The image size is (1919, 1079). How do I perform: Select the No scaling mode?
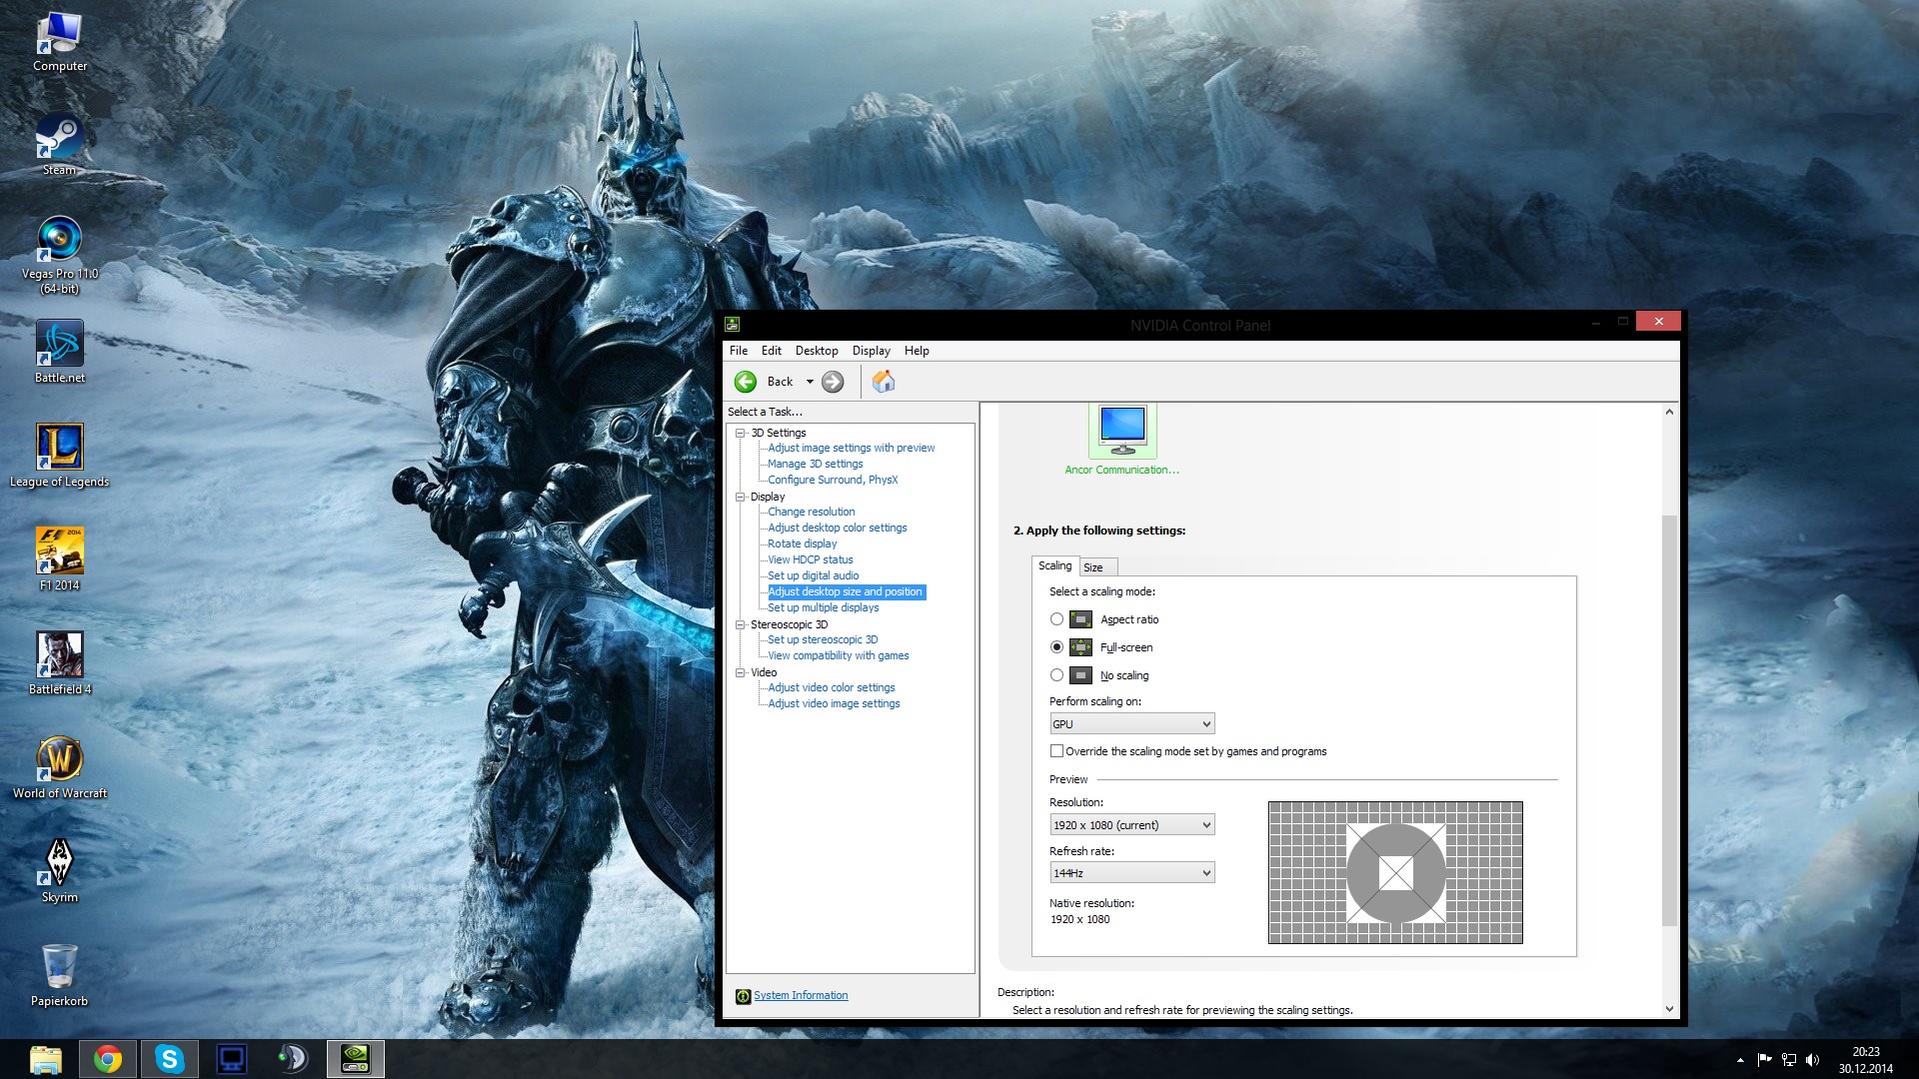point(1057,676)
